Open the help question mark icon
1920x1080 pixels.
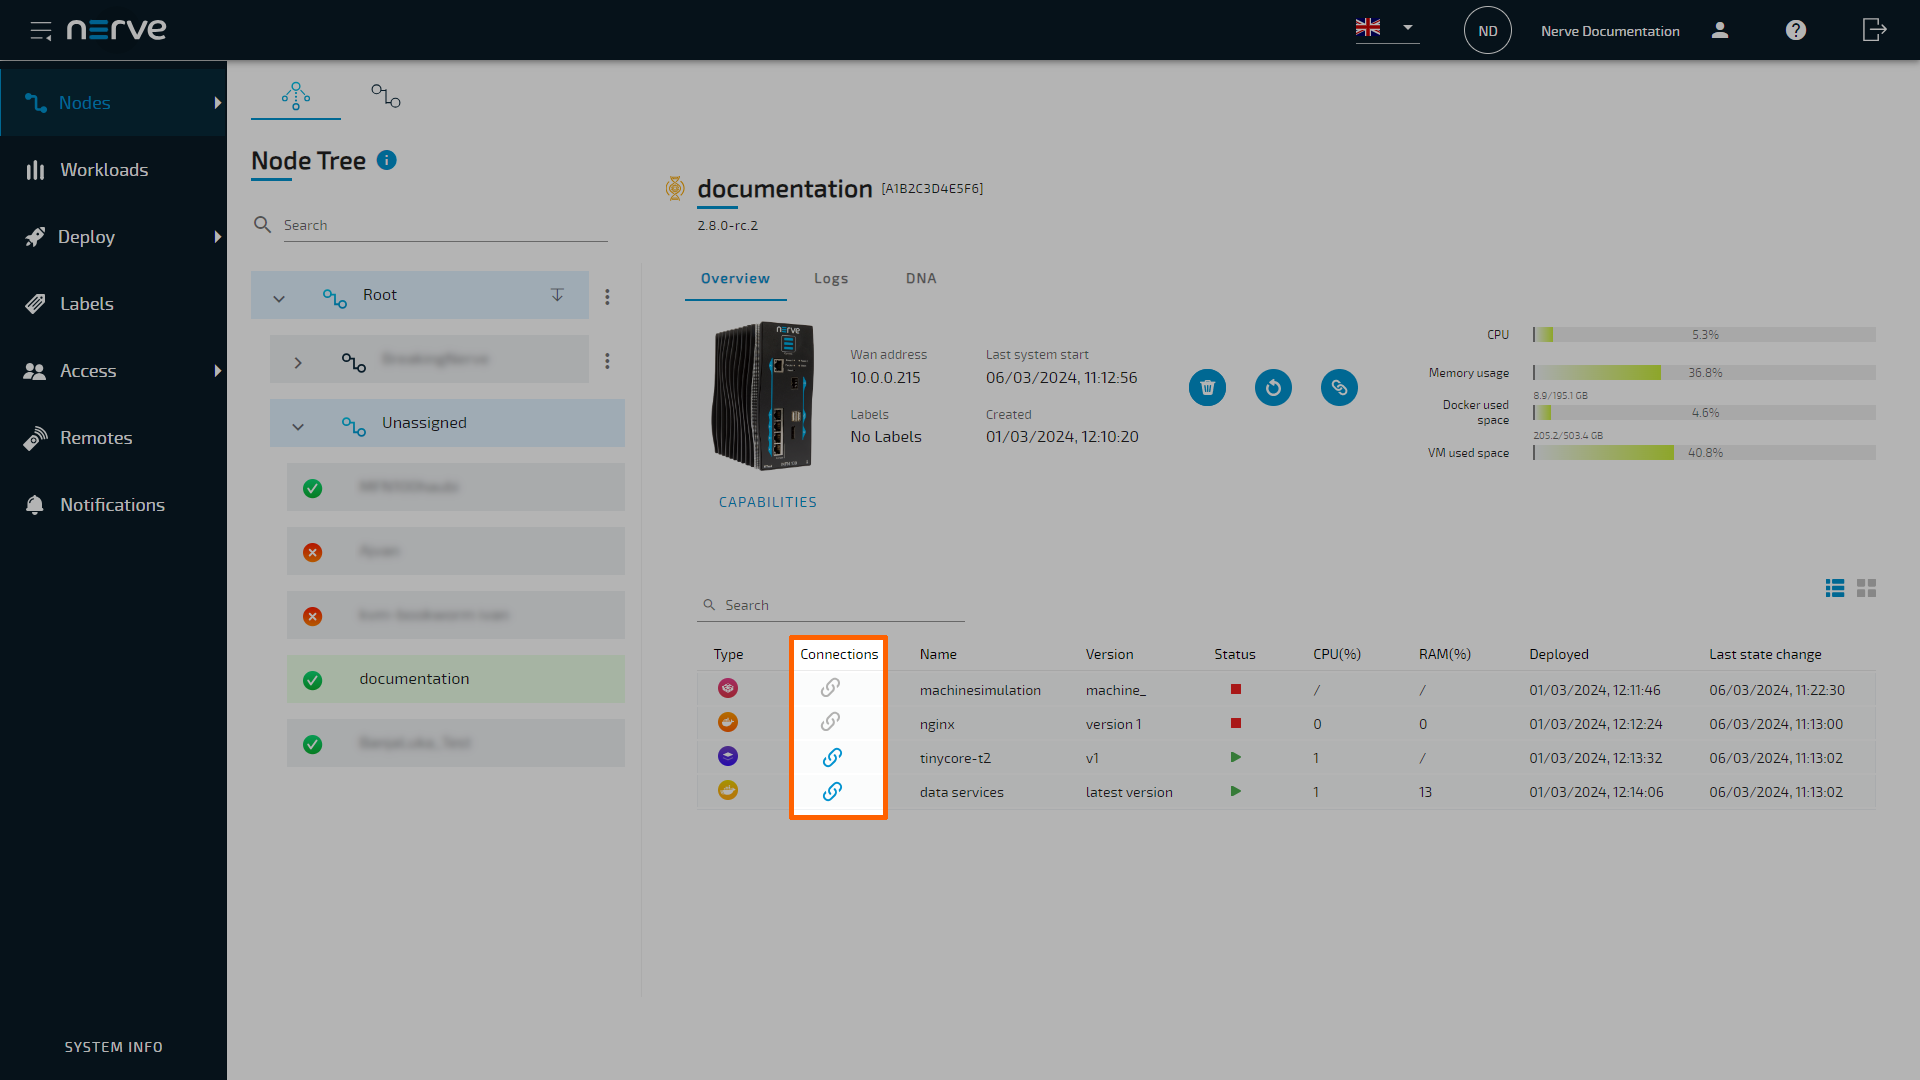[1796, 30]
